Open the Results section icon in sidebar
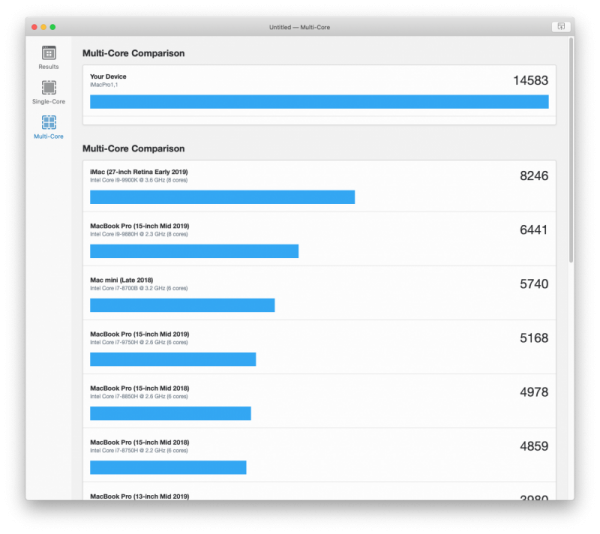The width and height of the screenshot is (600, 534). [49, 53]
